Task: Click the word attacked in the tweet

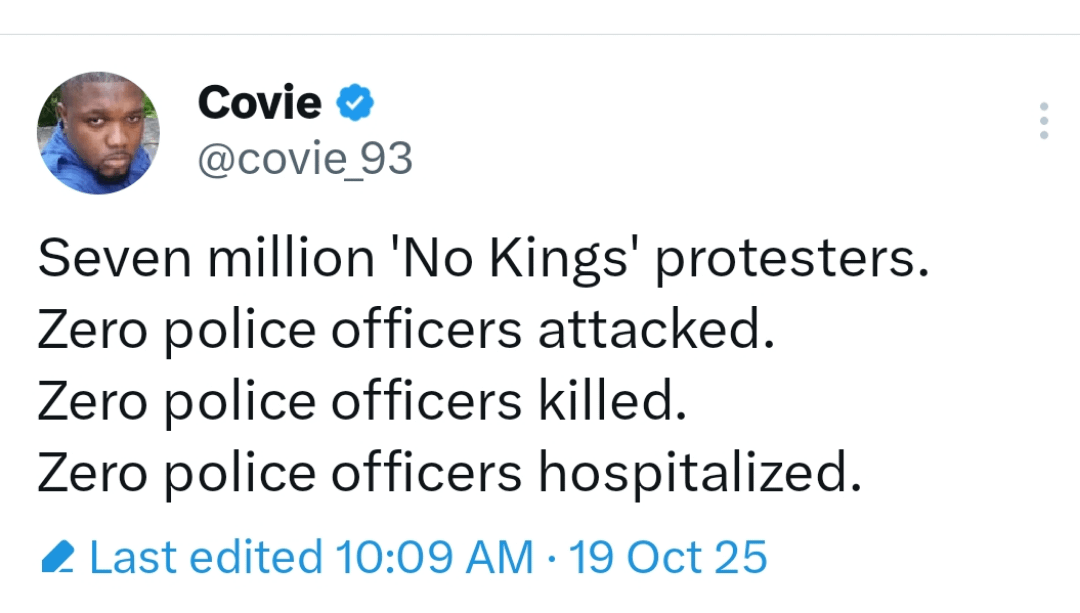Action: pyautogui.click(x=657, y=331)
